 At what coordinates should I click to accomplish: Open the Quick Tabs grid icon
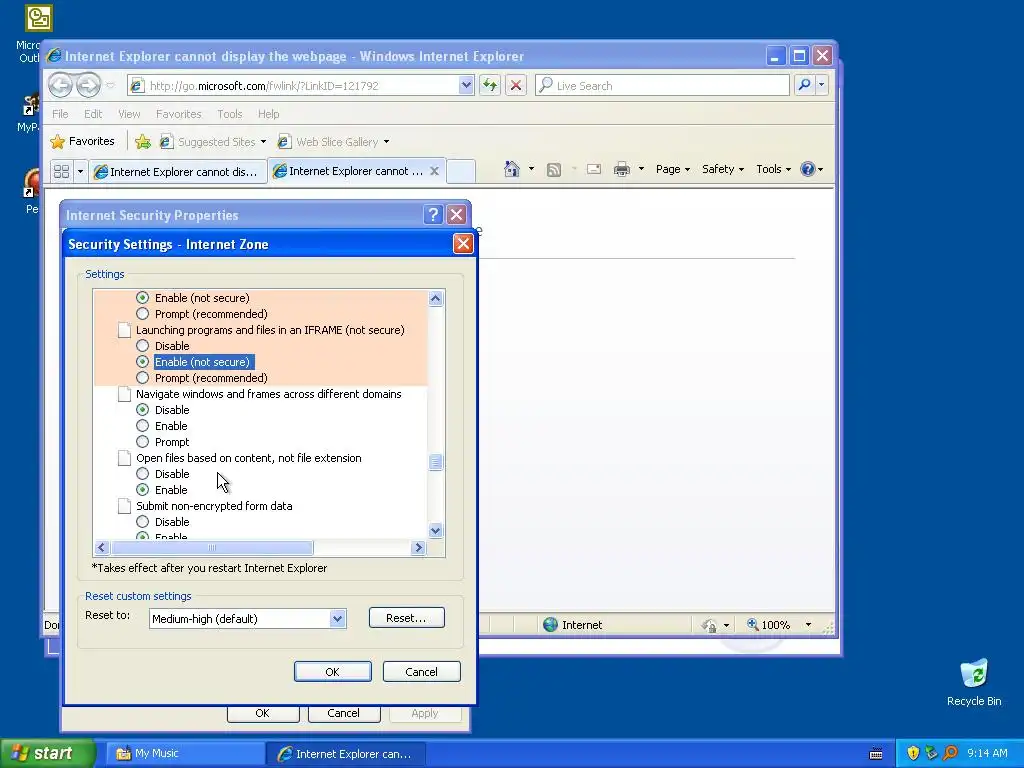pos(61,171)
